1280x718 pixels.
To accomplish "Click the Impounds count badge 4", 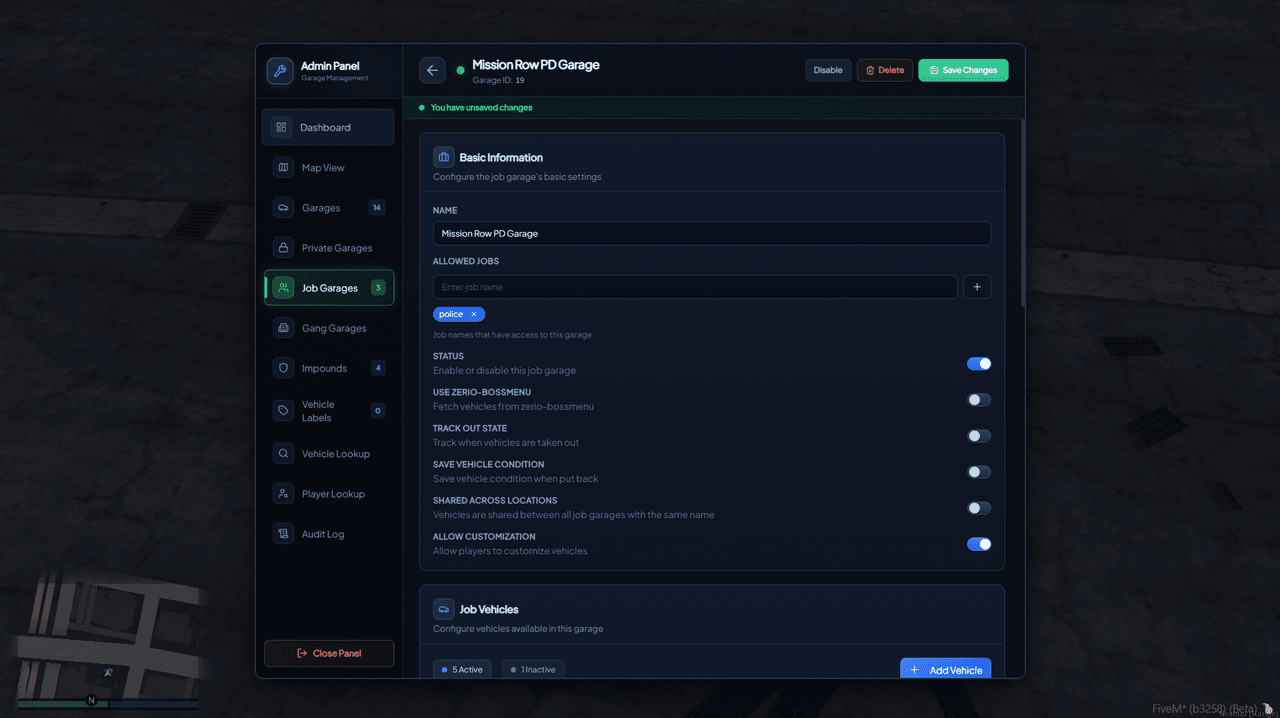I will tap(378, 368).
